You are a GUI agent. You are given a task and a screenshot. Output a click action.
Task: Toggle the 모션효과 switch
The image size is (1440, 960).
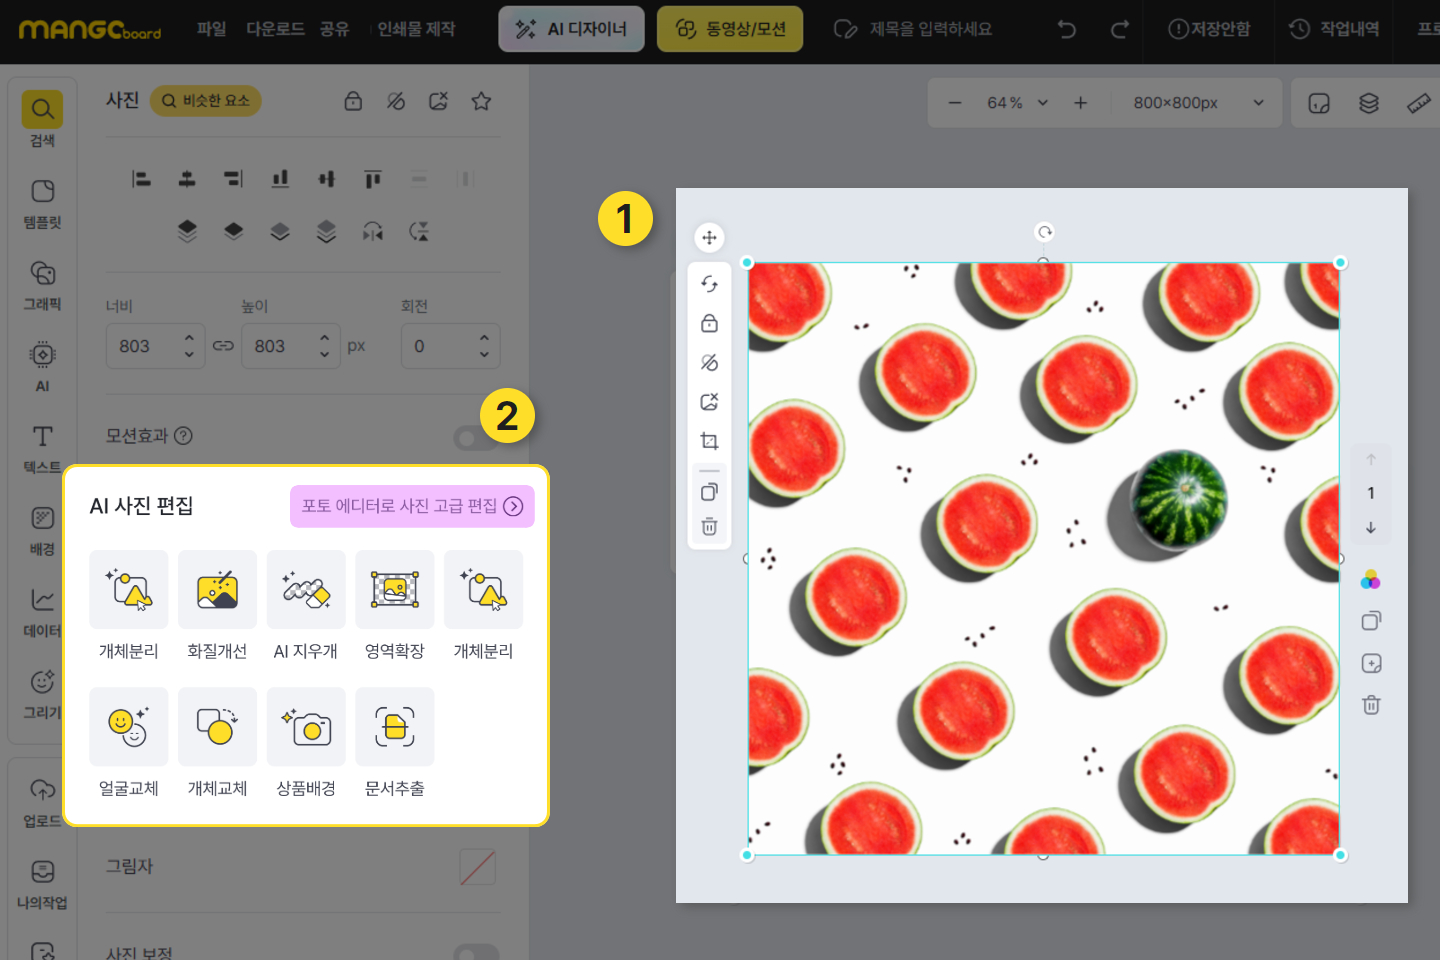coord(476,437)
